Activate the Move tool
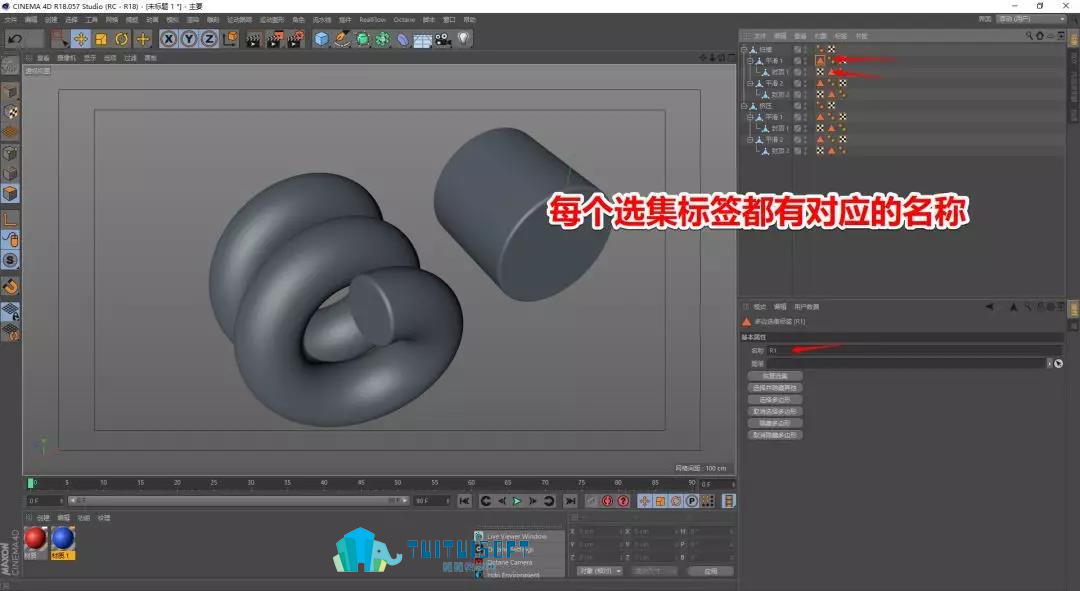1080x591 pixels. coord(81,39)
